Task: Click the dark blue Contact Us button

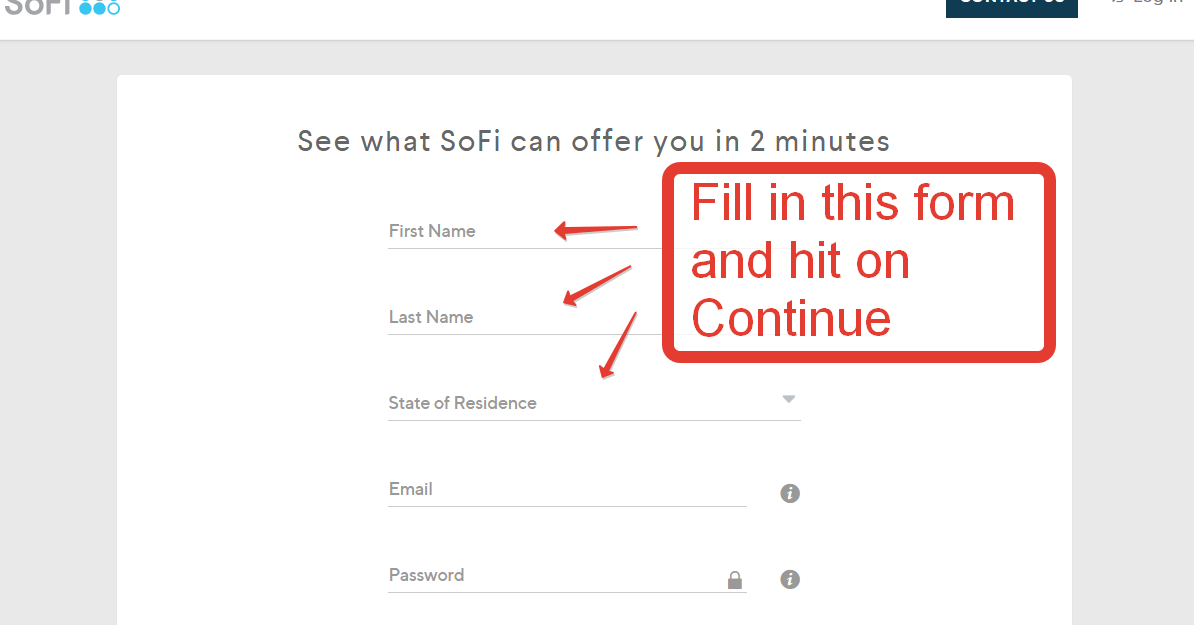Action: [1011, 6]
